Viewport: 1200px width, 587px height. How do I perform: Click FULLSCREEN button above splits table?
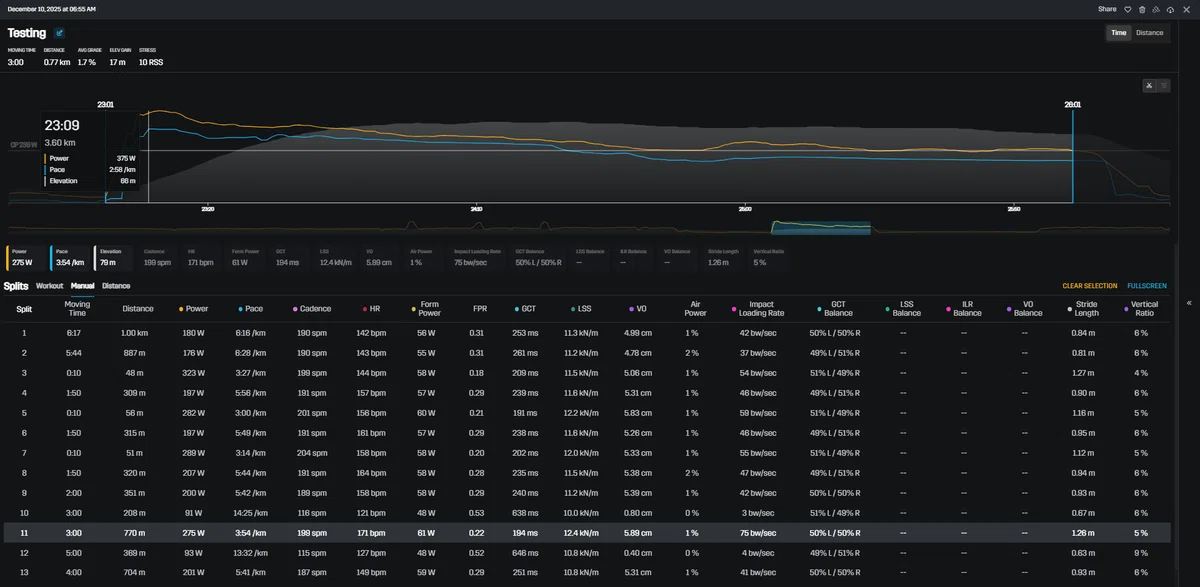click(x=1147, y=286)
